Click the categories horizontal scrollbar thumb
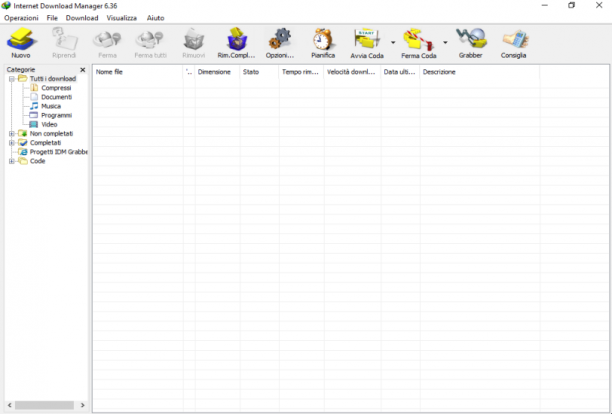 [x=44, y=405]
